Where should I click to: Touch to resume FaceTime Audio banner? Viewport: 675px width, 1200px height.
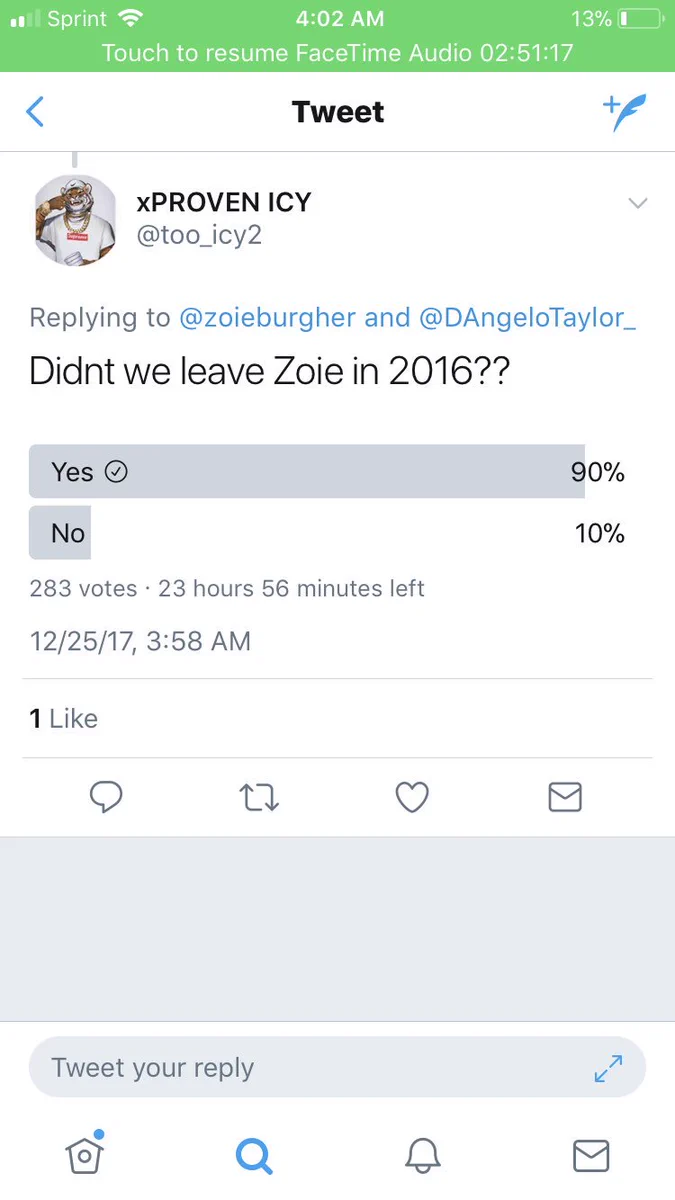click(x=337, y=52)
